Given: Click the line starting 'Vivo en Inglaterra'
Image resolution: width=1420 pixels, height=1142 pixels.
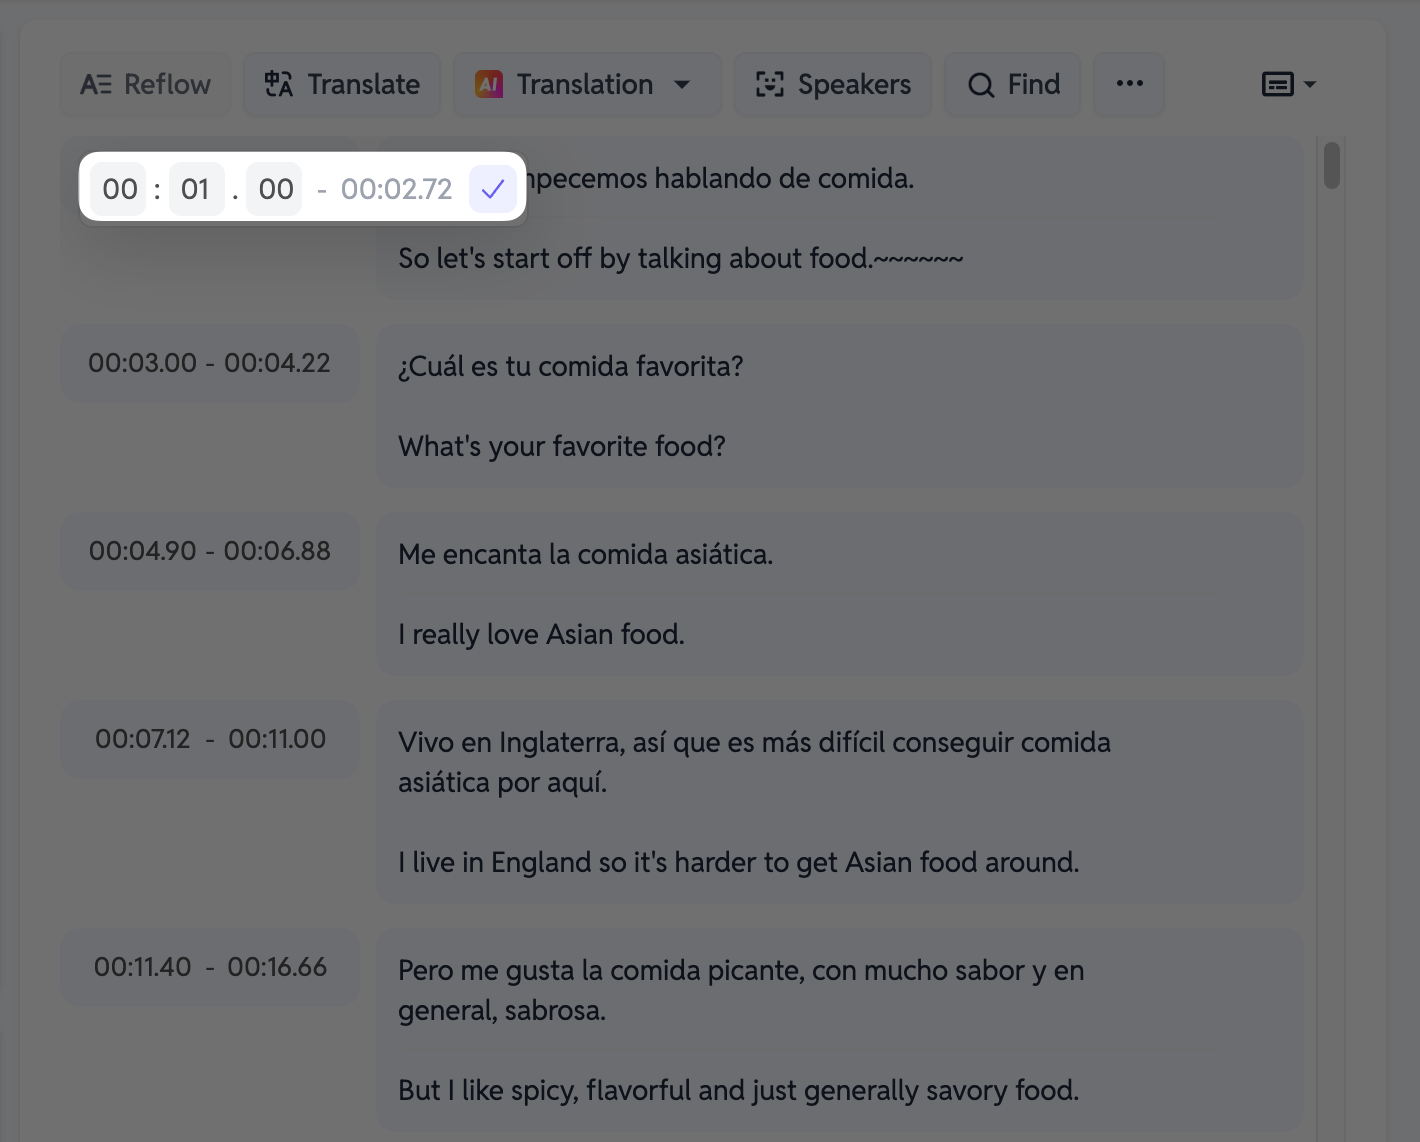Looking at the screenshot, I should click(x=754, y=762).
